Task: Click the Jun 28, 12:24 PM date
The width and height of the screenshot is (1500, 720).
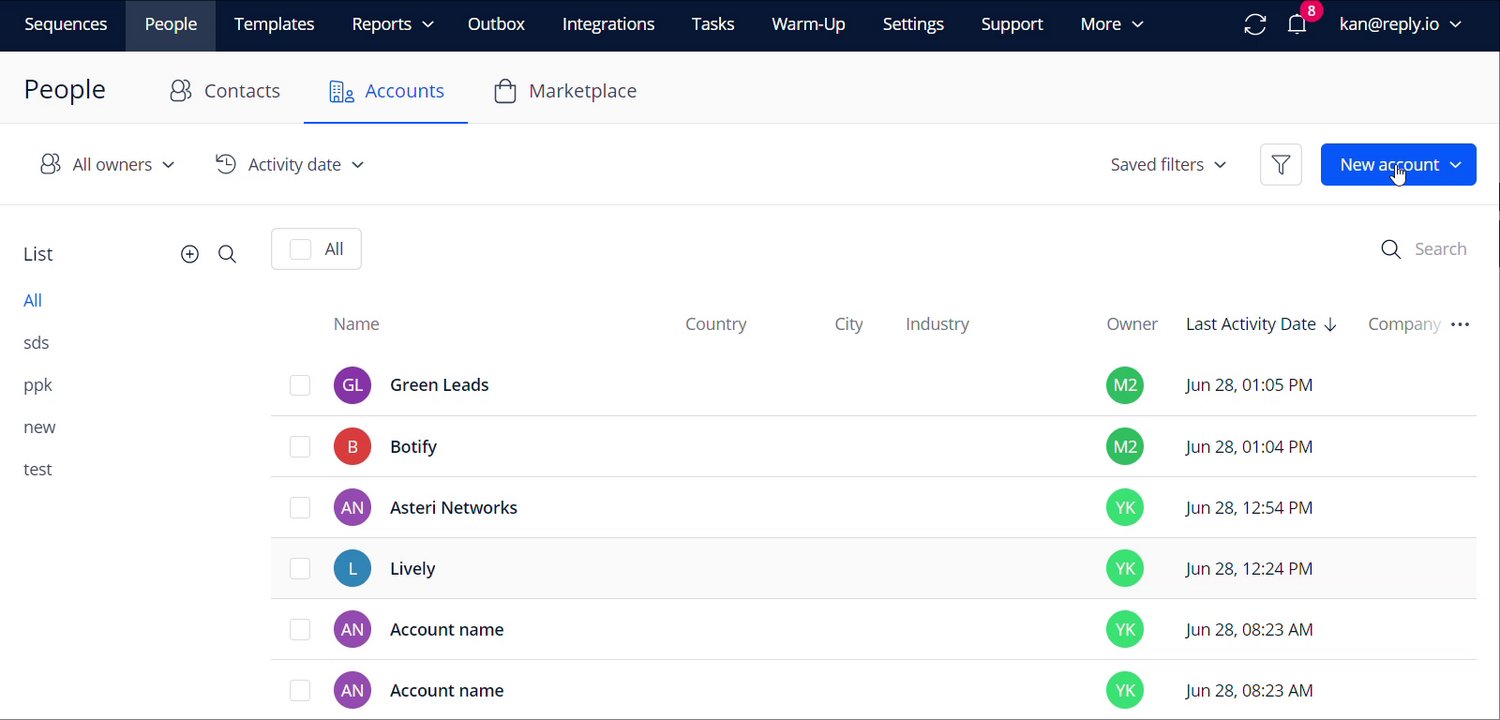Action: pyautogui.click(x=1249, y=569)
